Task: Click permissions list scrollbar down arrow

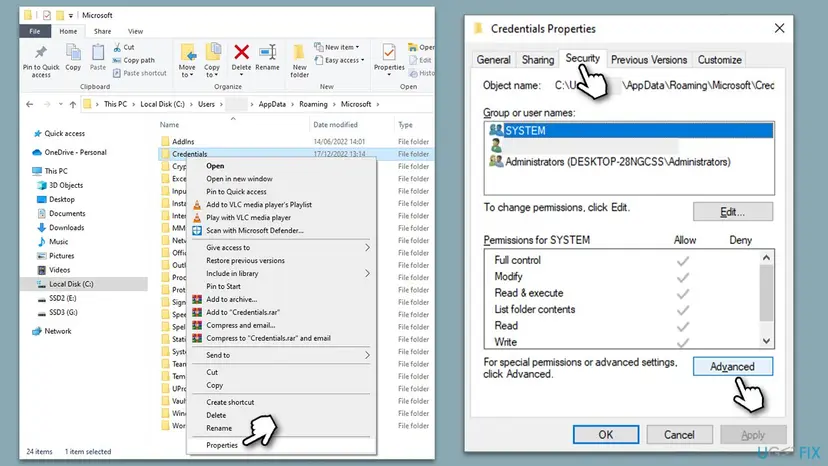Action: [766, 341]
